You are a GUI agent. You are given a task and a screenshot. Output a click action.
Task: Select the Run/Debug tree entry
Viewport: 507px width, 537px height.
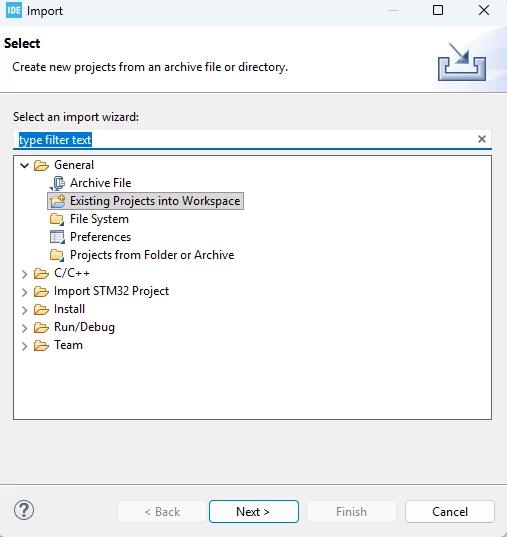(84, 327)
